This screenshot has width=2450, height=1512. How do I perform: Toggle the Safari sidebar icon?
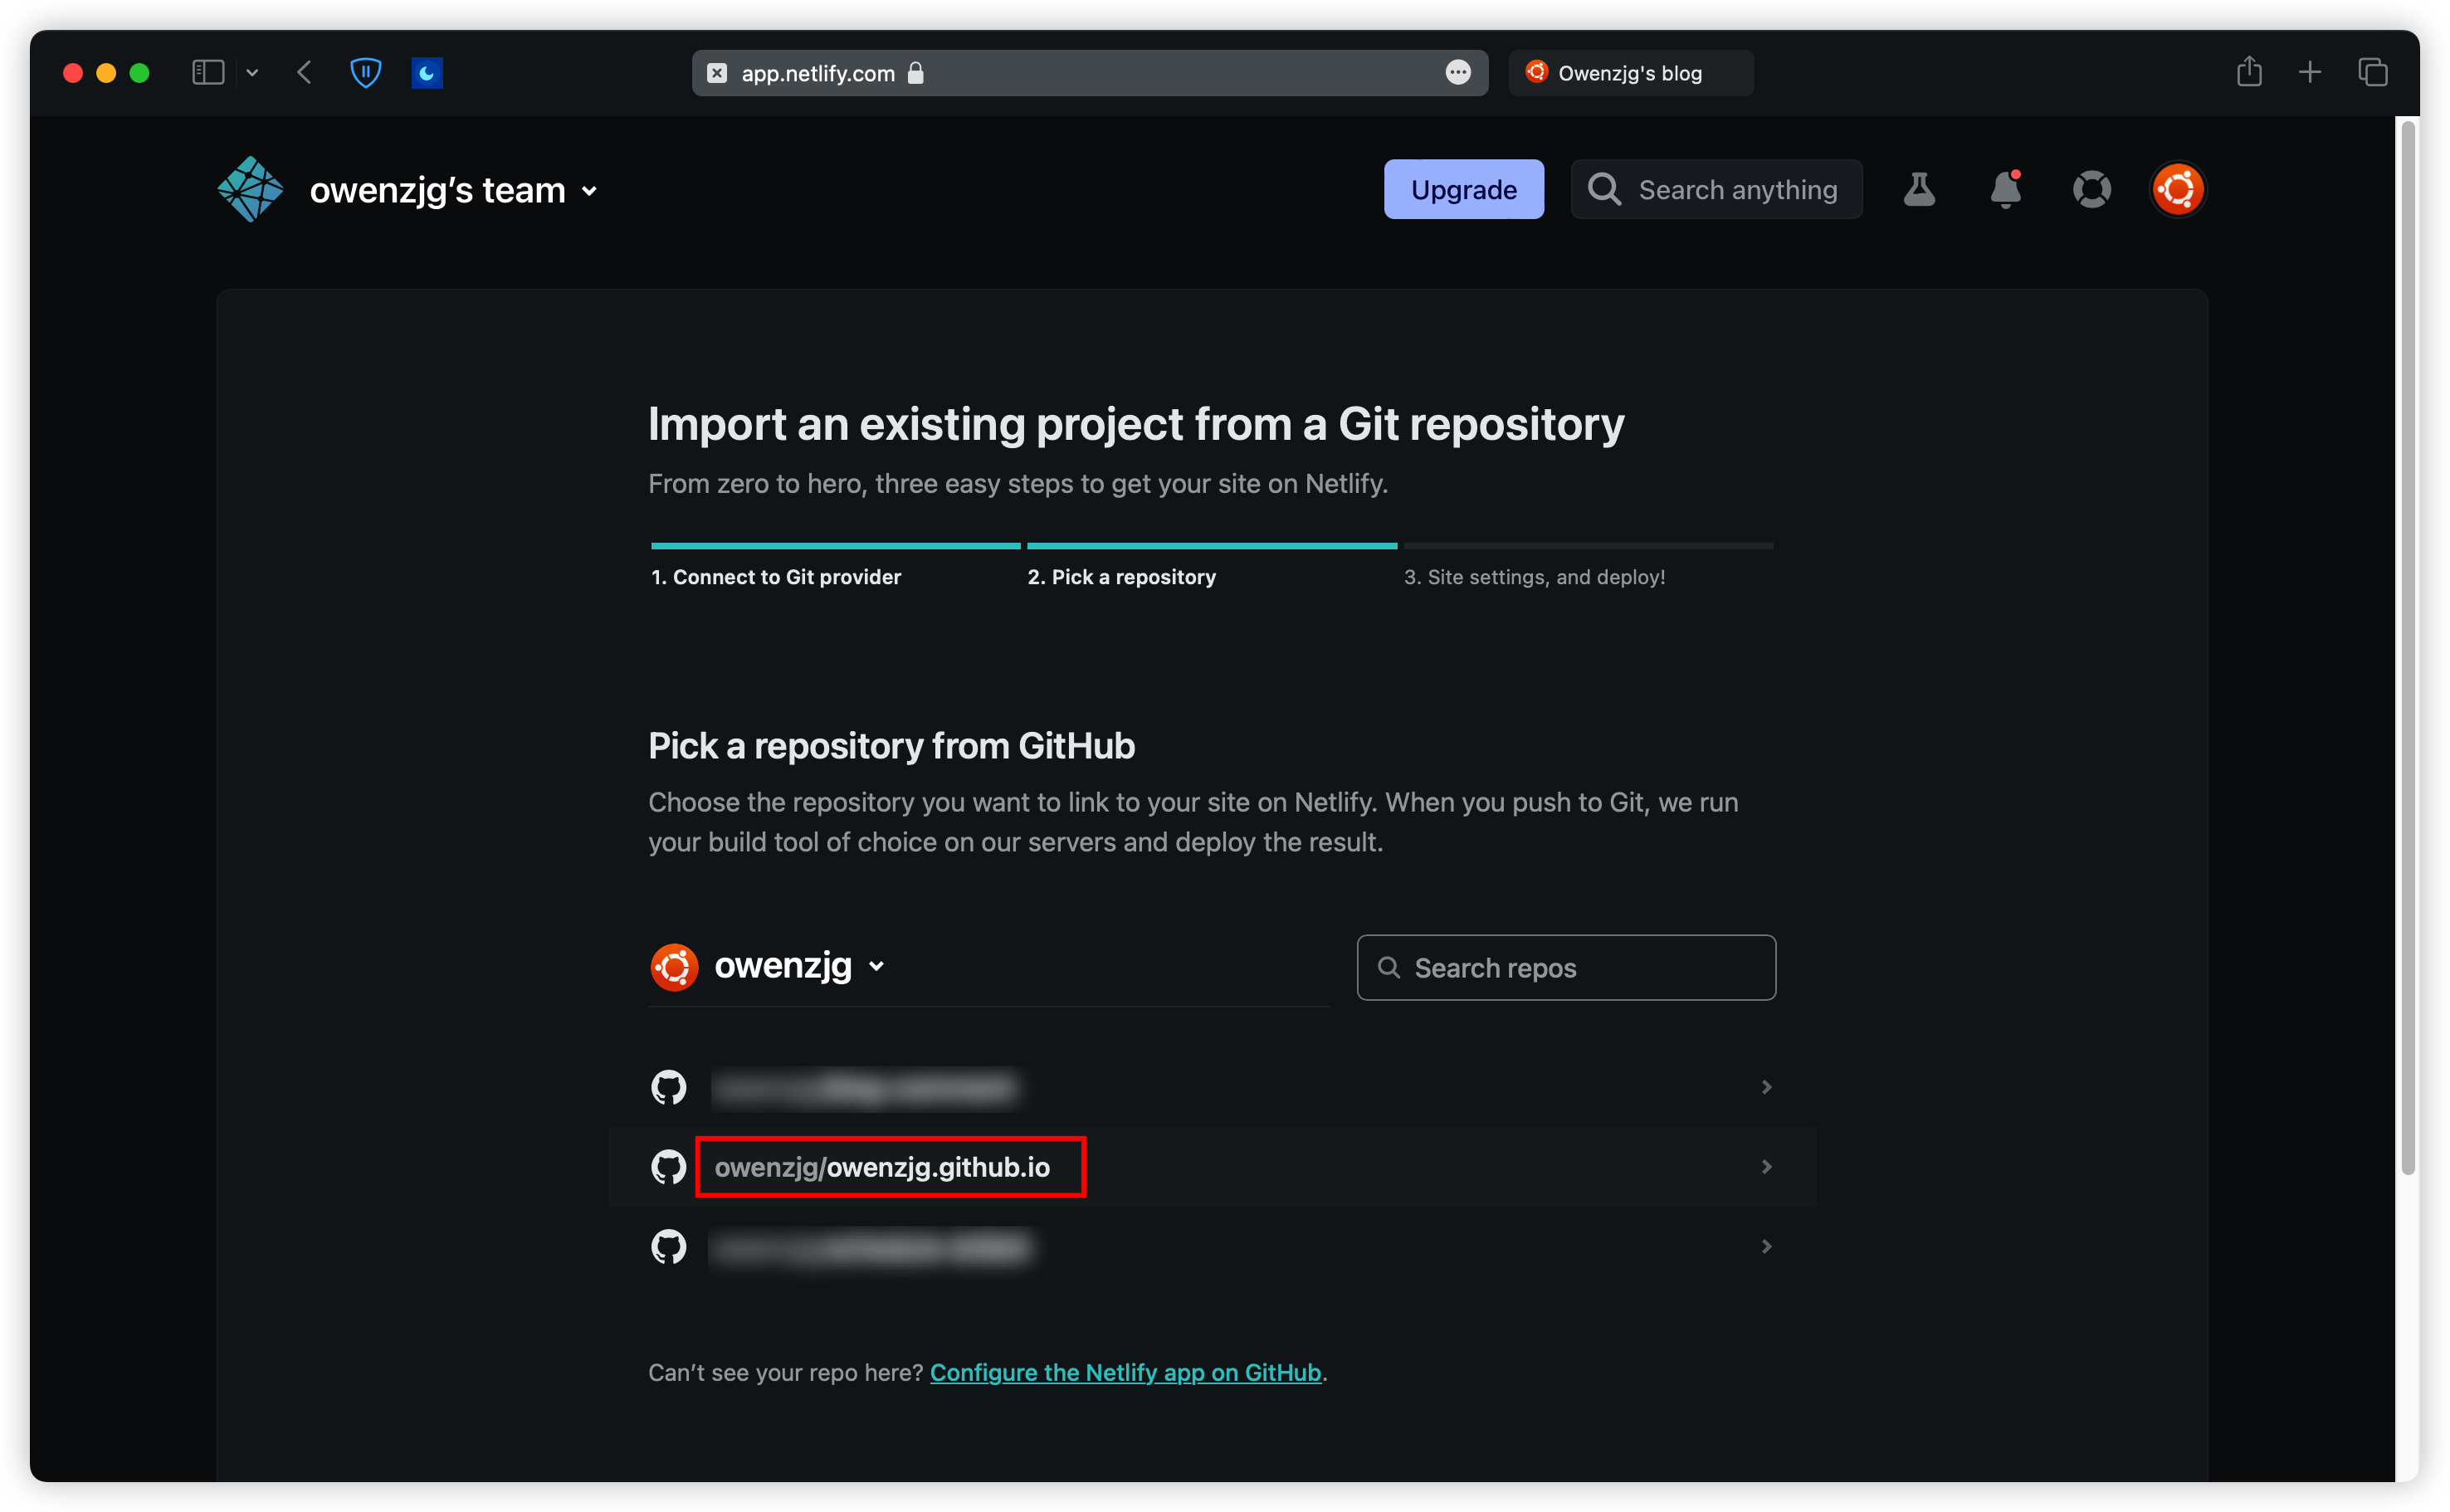point(208,73)
